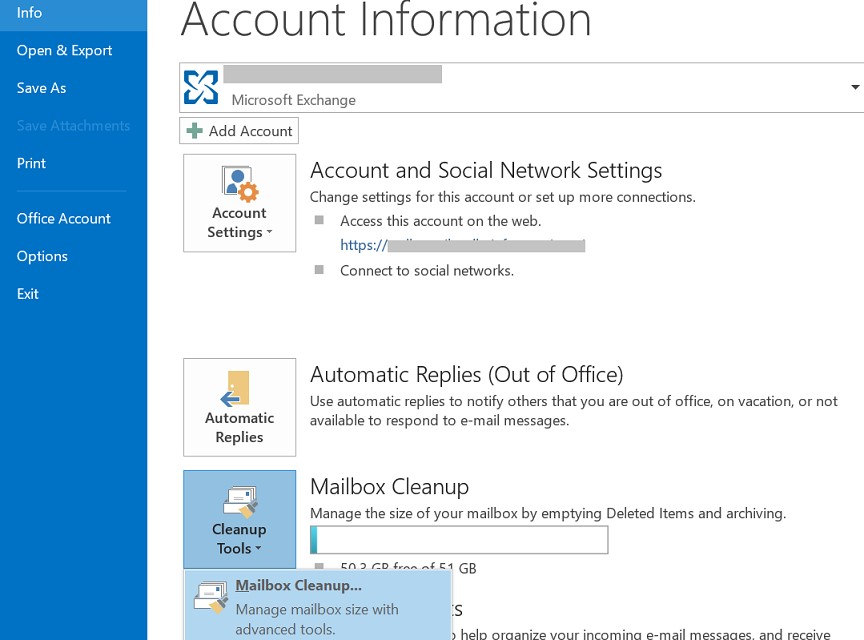Click 'Connect to social networks.' text
The height and width of the screenshot is (640, 864).
pyautogui.click(x=426, y=271)
